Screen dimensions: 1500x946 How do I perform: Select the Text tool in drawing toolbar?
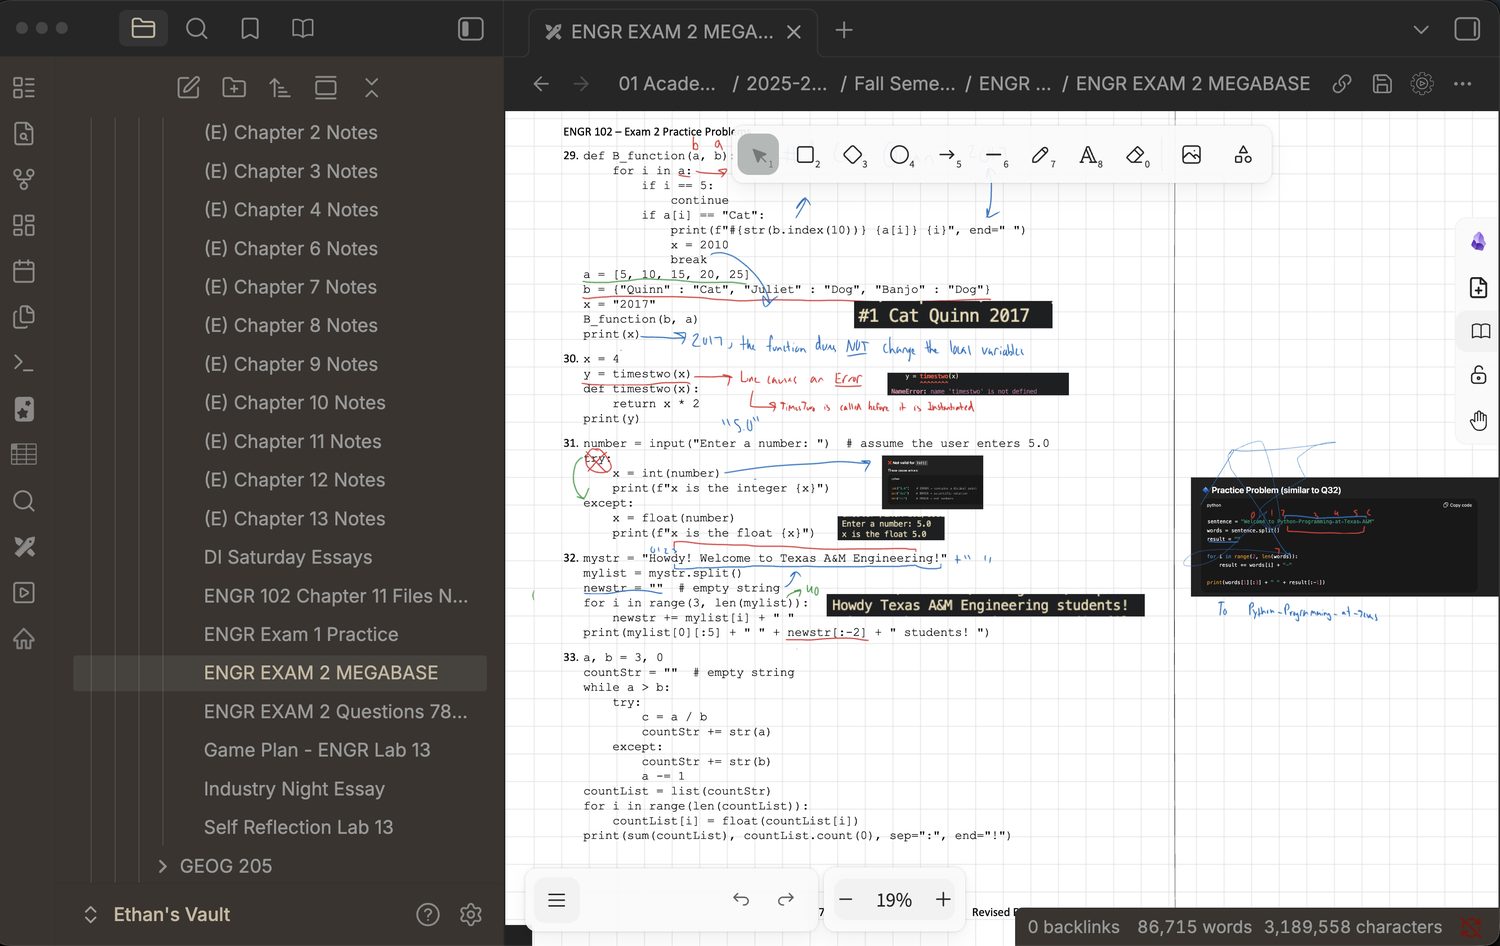(1088, 155)
